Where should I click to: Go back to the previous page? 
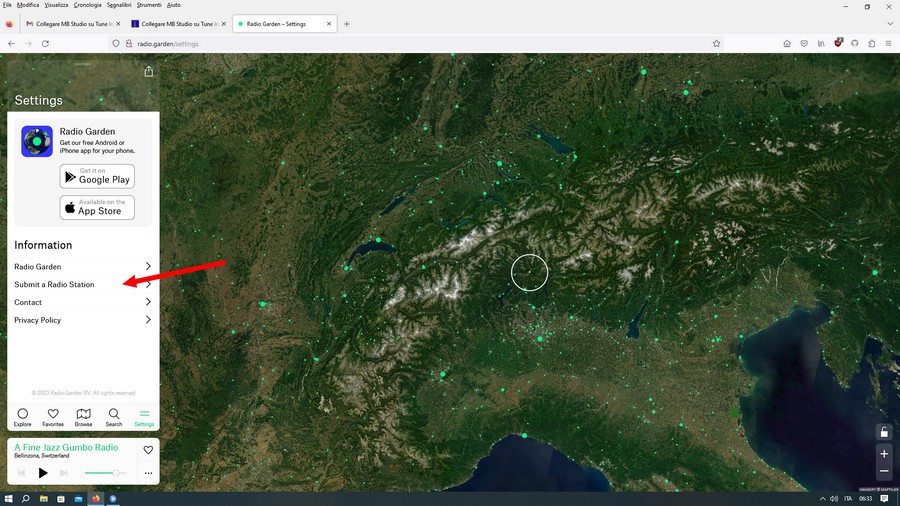(11, 44)
